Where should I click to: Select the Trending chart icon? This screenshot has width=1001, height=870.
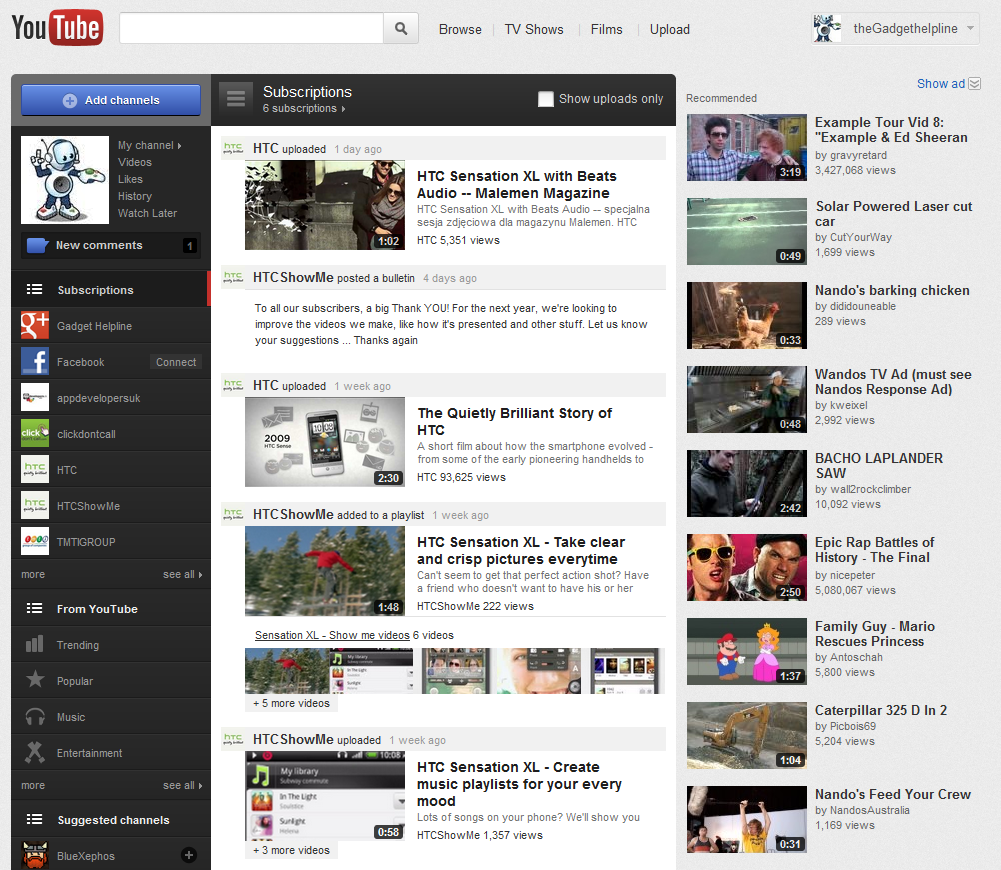(x=35, y=645)
